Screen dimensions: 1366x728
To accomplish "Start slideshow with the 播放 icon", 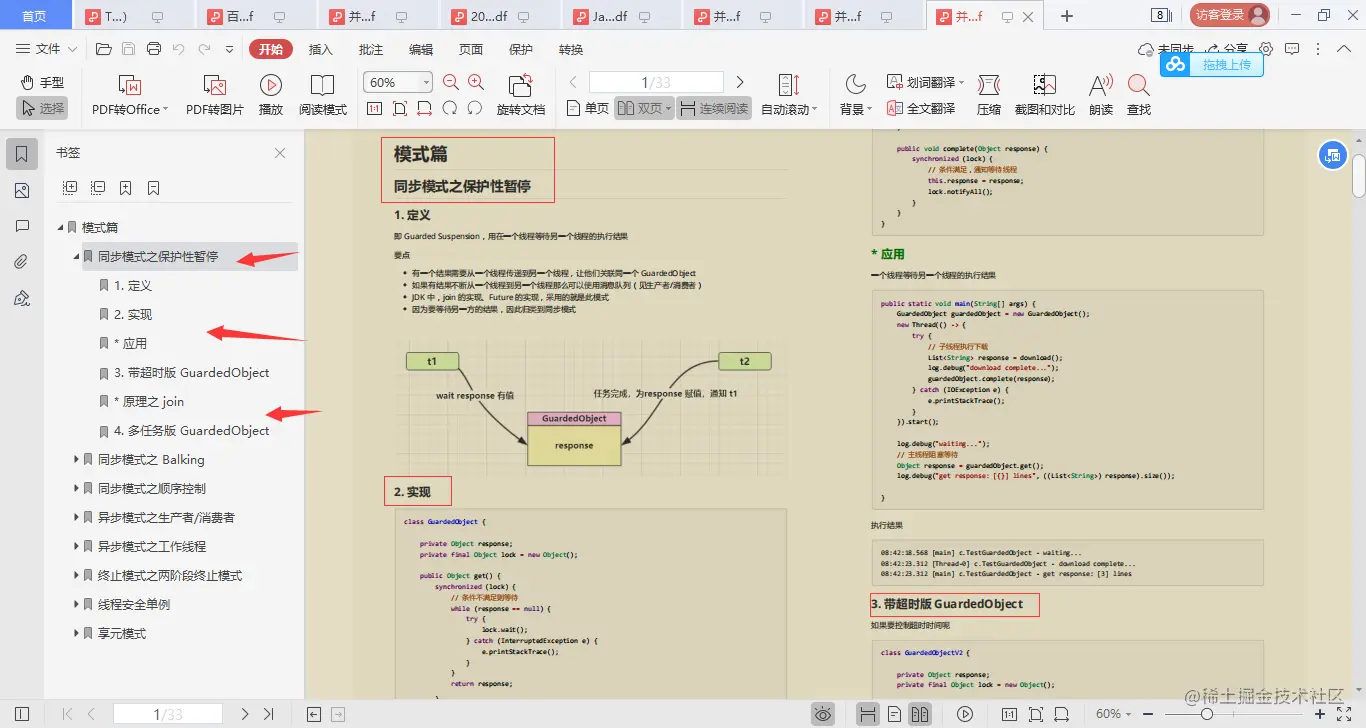I will point(270,93).
